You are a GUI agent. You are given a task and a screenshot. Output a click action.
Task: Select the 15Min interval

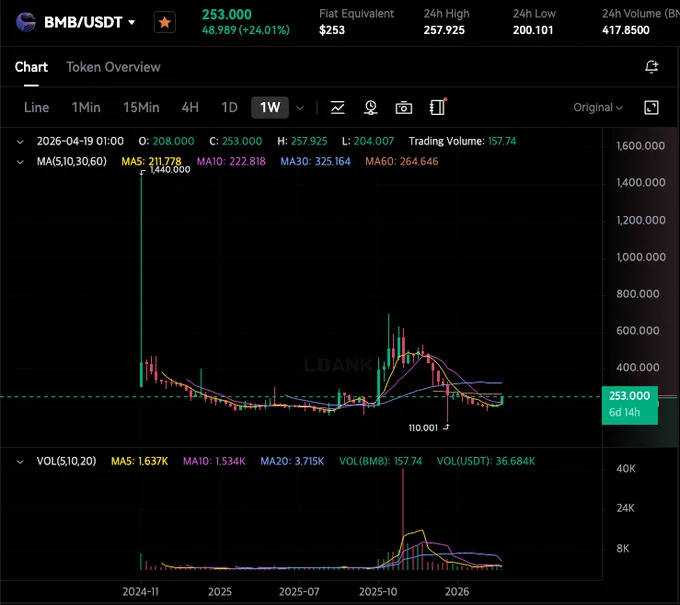(x=141, y=108)
